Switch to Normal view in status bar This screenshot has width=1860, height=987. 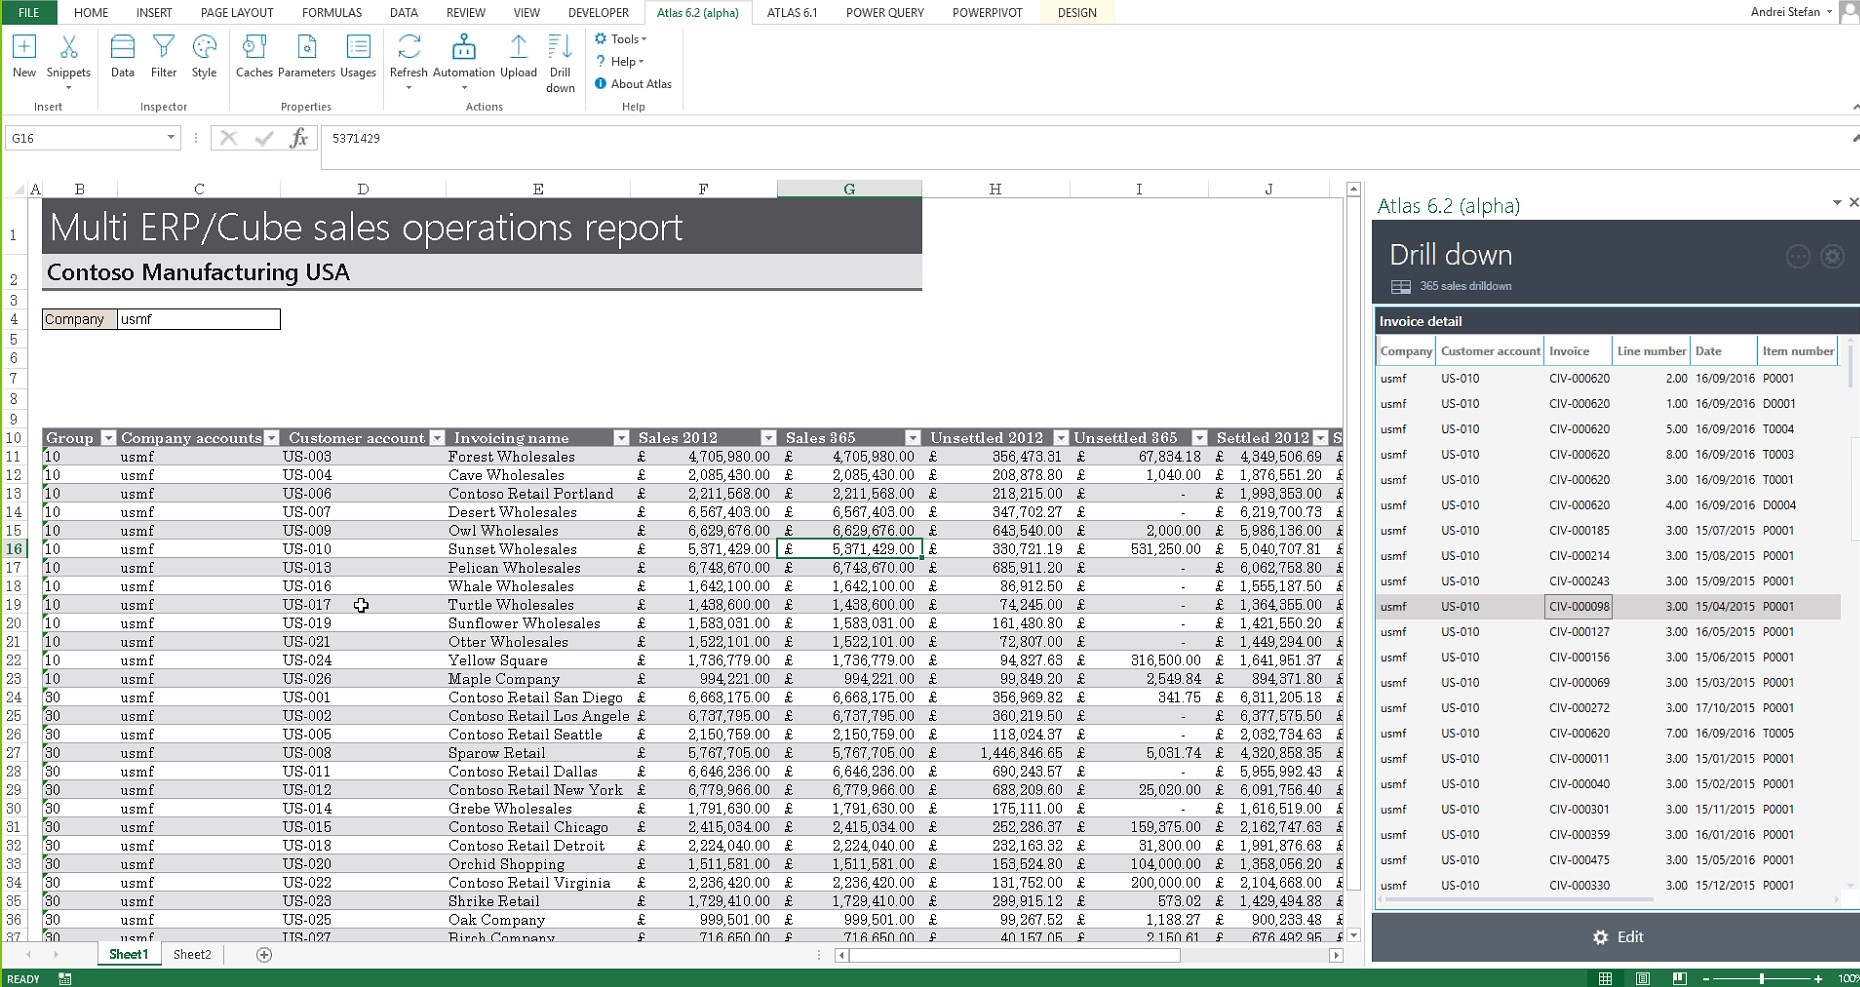click(x=1605, y=979)
